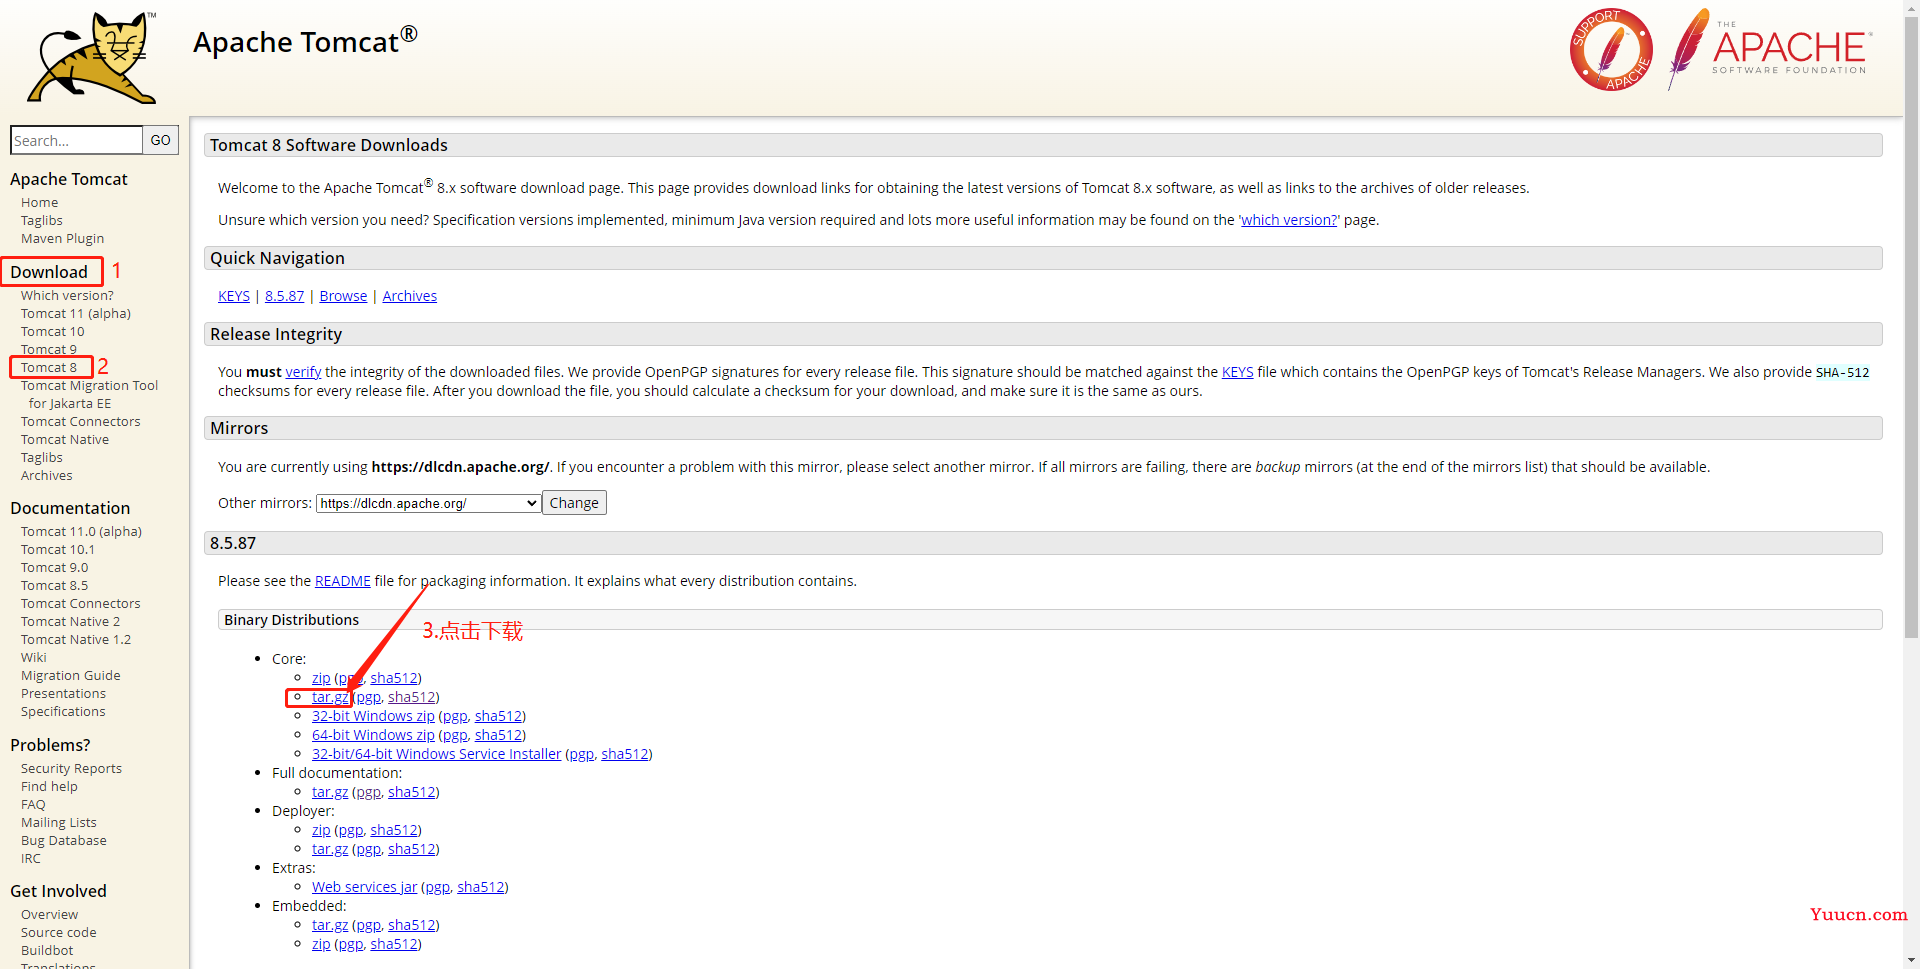This screenshot has width=1920, height=969.
Task: Jump to 8.5.87 in Quick Navigation
Action: click(x=284, y=296)
